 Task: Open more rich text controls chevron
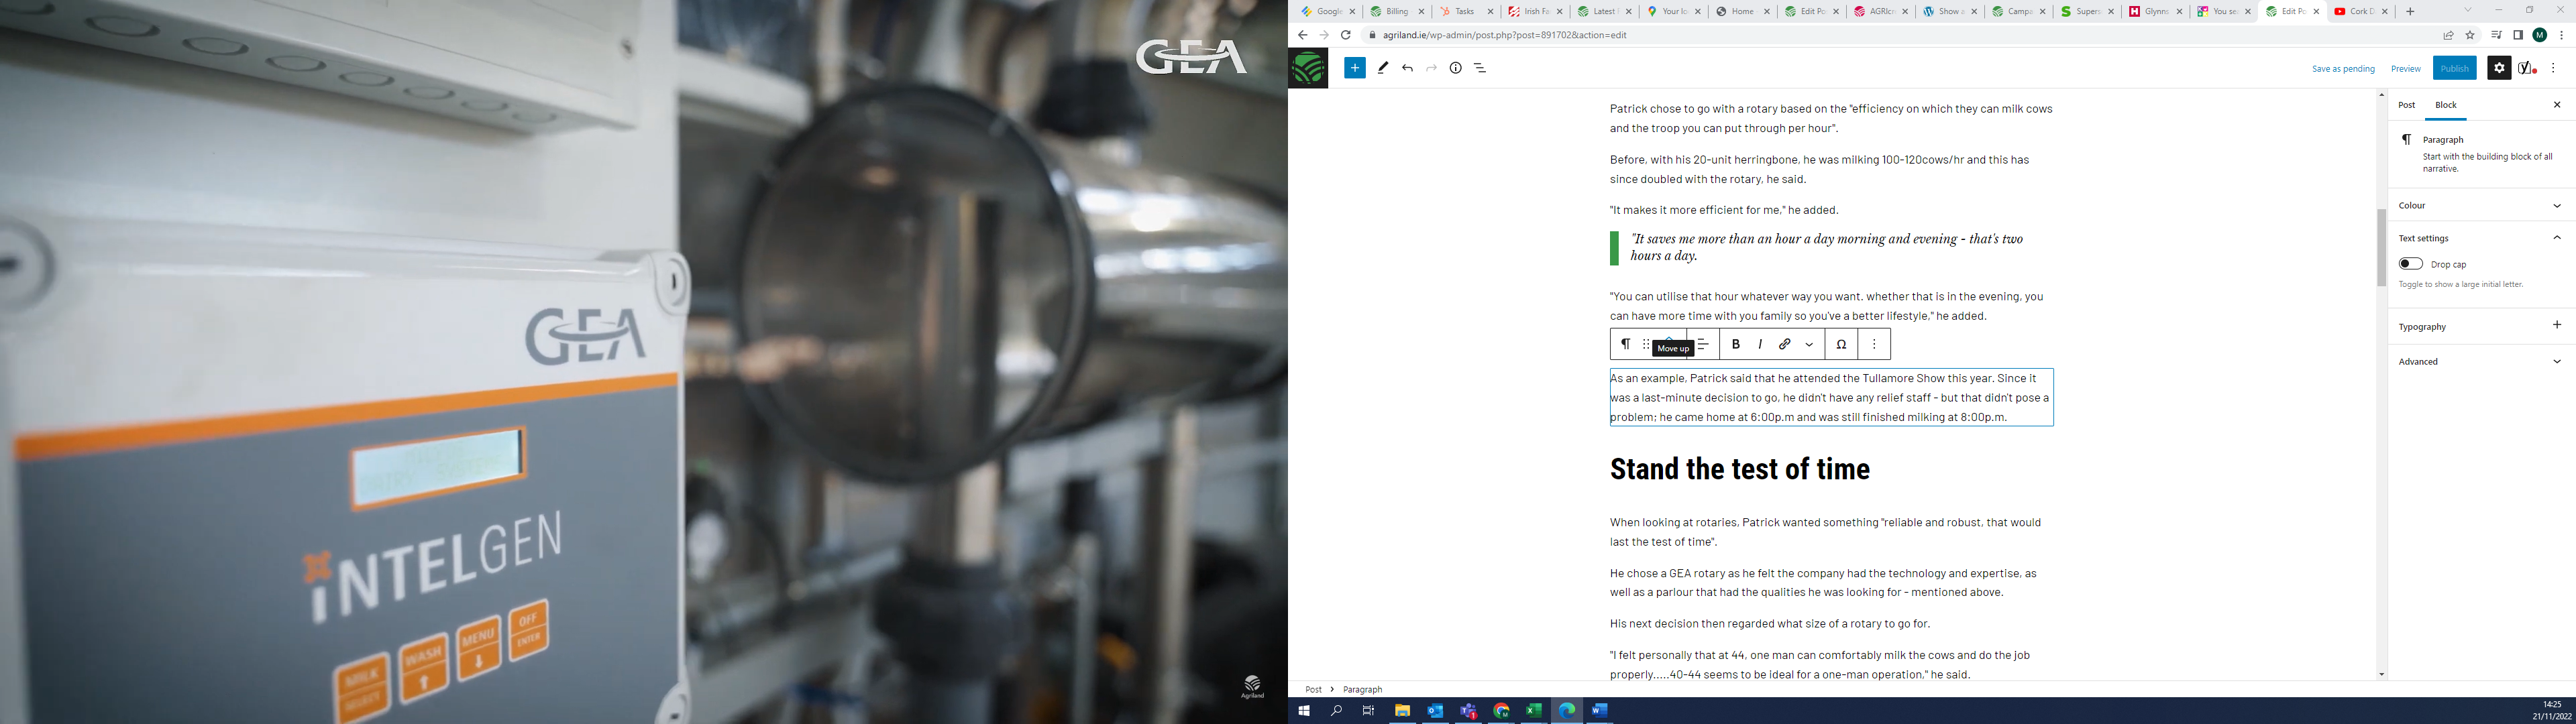(1809, 344)
